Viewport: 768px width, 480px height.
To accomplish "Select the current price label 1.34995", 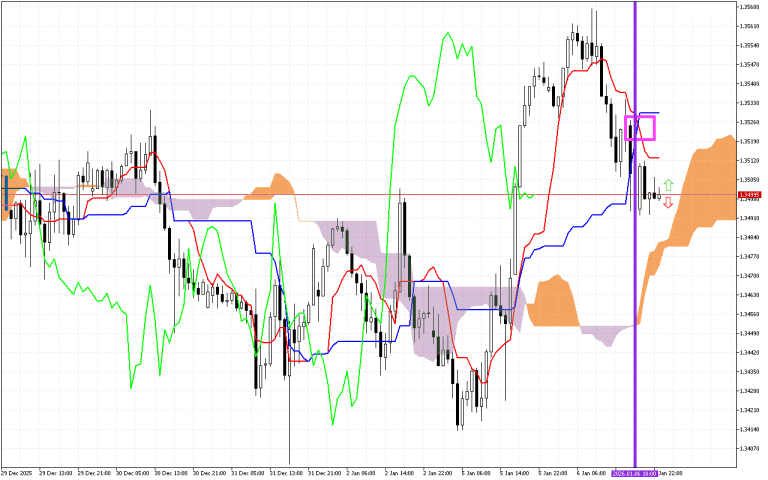I will click(x=749, y=195).
